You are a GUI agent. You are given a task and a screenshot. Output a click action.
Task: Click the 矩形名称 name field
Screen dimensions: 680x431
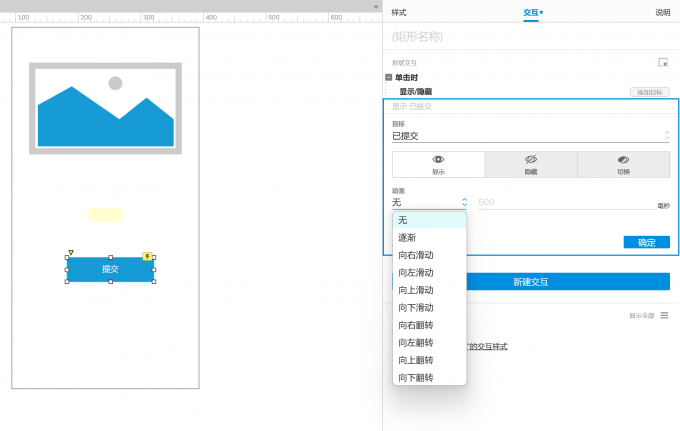coord(531,37)
